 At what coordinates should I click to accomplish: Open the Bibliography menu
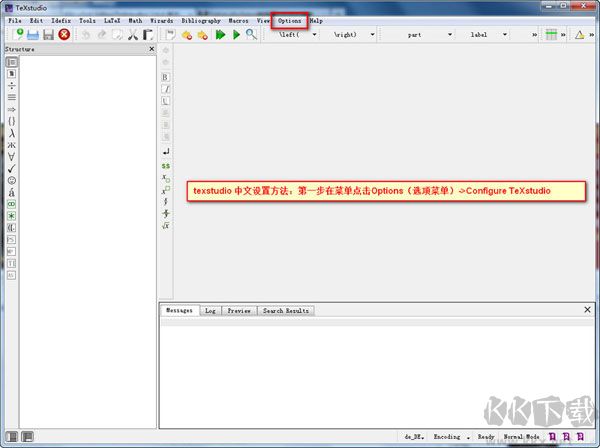point(201,21)
